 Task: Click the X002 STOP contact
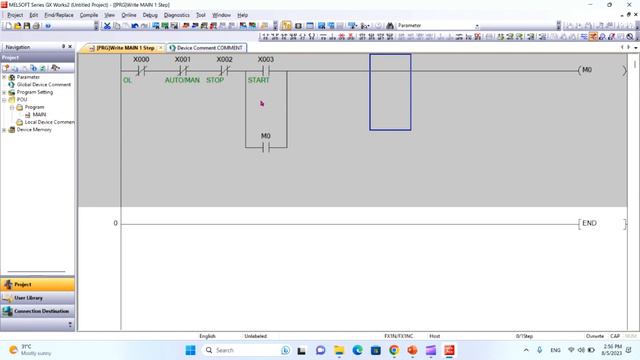(224, 71)
